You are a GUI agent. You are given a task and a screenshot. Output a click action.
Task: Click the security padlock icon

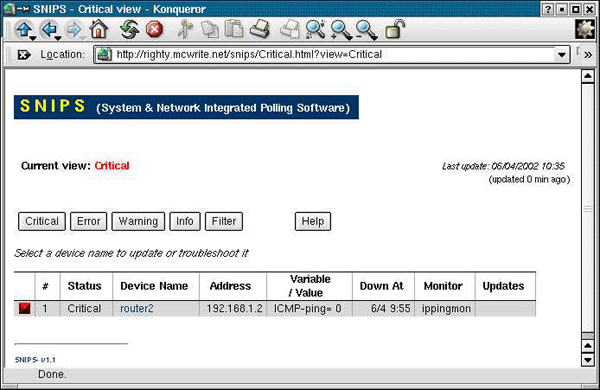(x=395, y=29)
